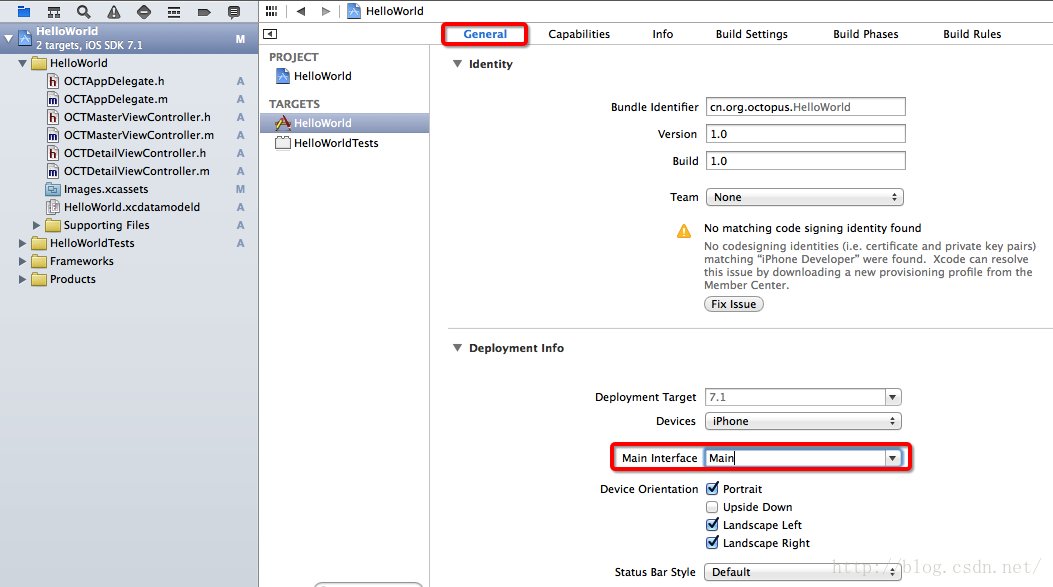Toggle the Landscape Right checkbox

[x=712, y=543]
